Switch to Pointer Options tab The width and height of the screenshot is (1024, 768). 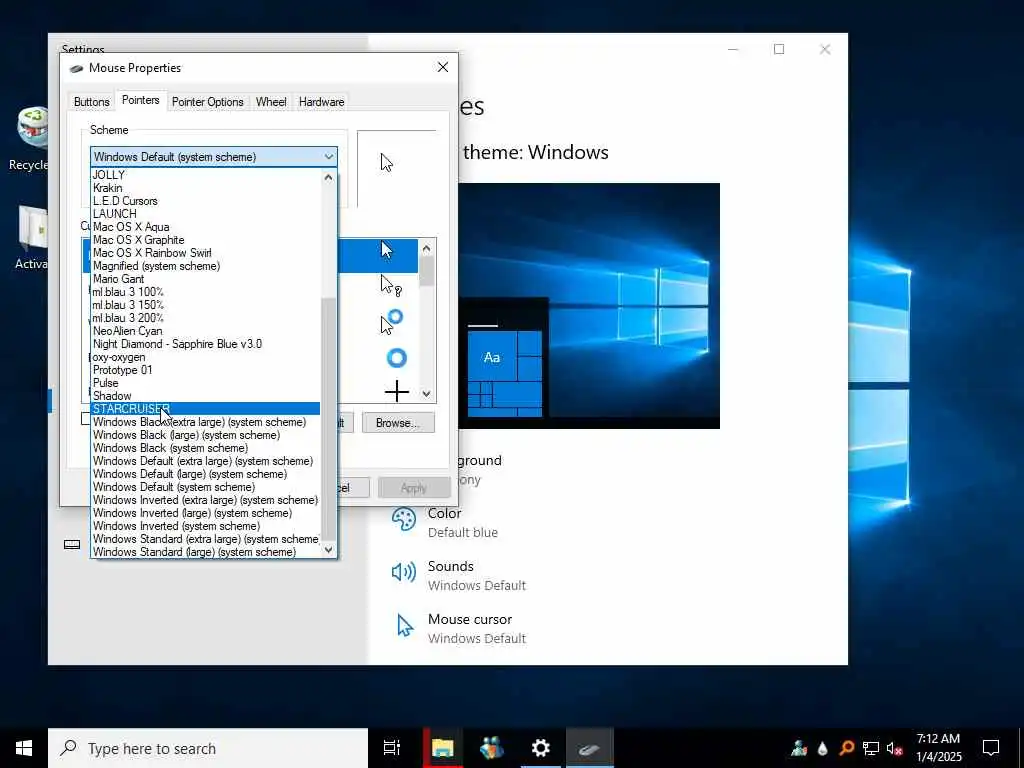click(208, 102)
